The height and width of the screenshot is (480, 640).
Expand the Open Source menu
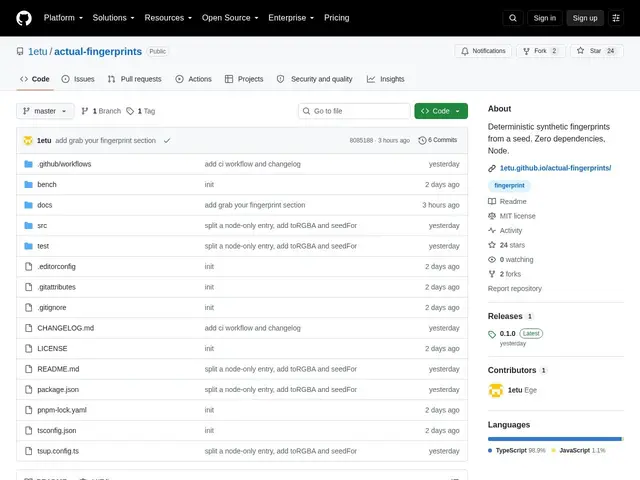[x=230, y=18]
